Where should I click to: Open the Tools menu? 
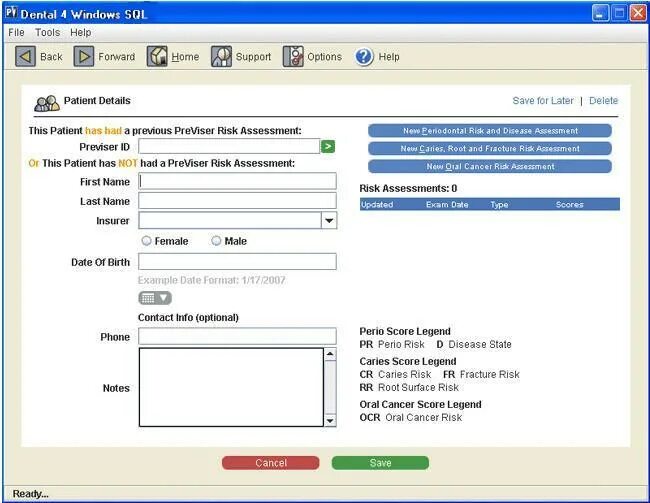[x=47, y=32]
